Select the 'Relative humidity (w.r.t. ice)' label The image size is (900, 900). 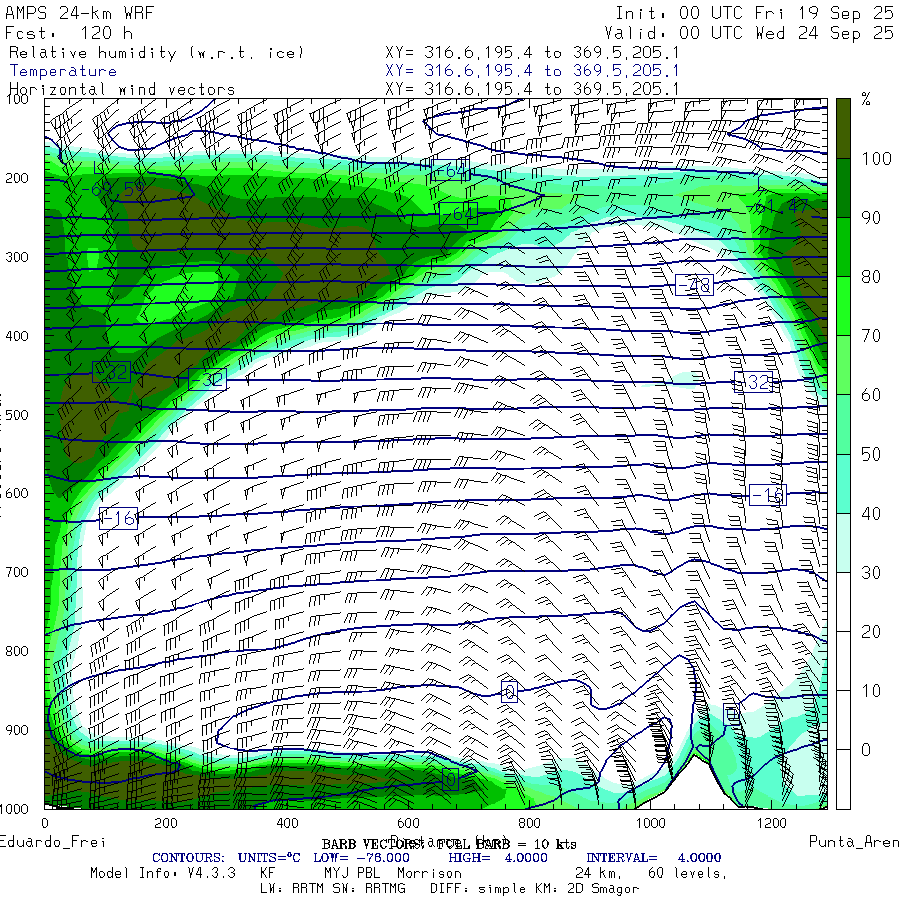pyautogui.click(x=156, y=53)
